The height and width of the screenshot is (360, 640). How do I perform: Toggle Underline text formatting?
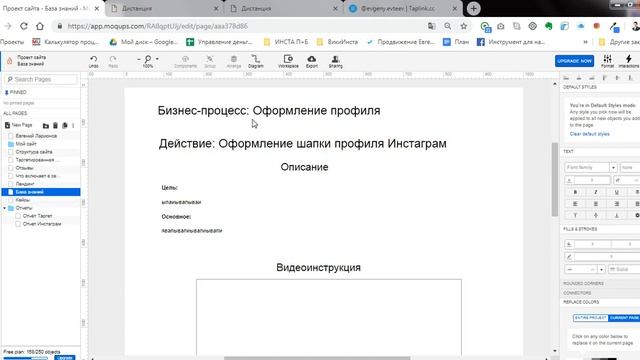[616, 192]
